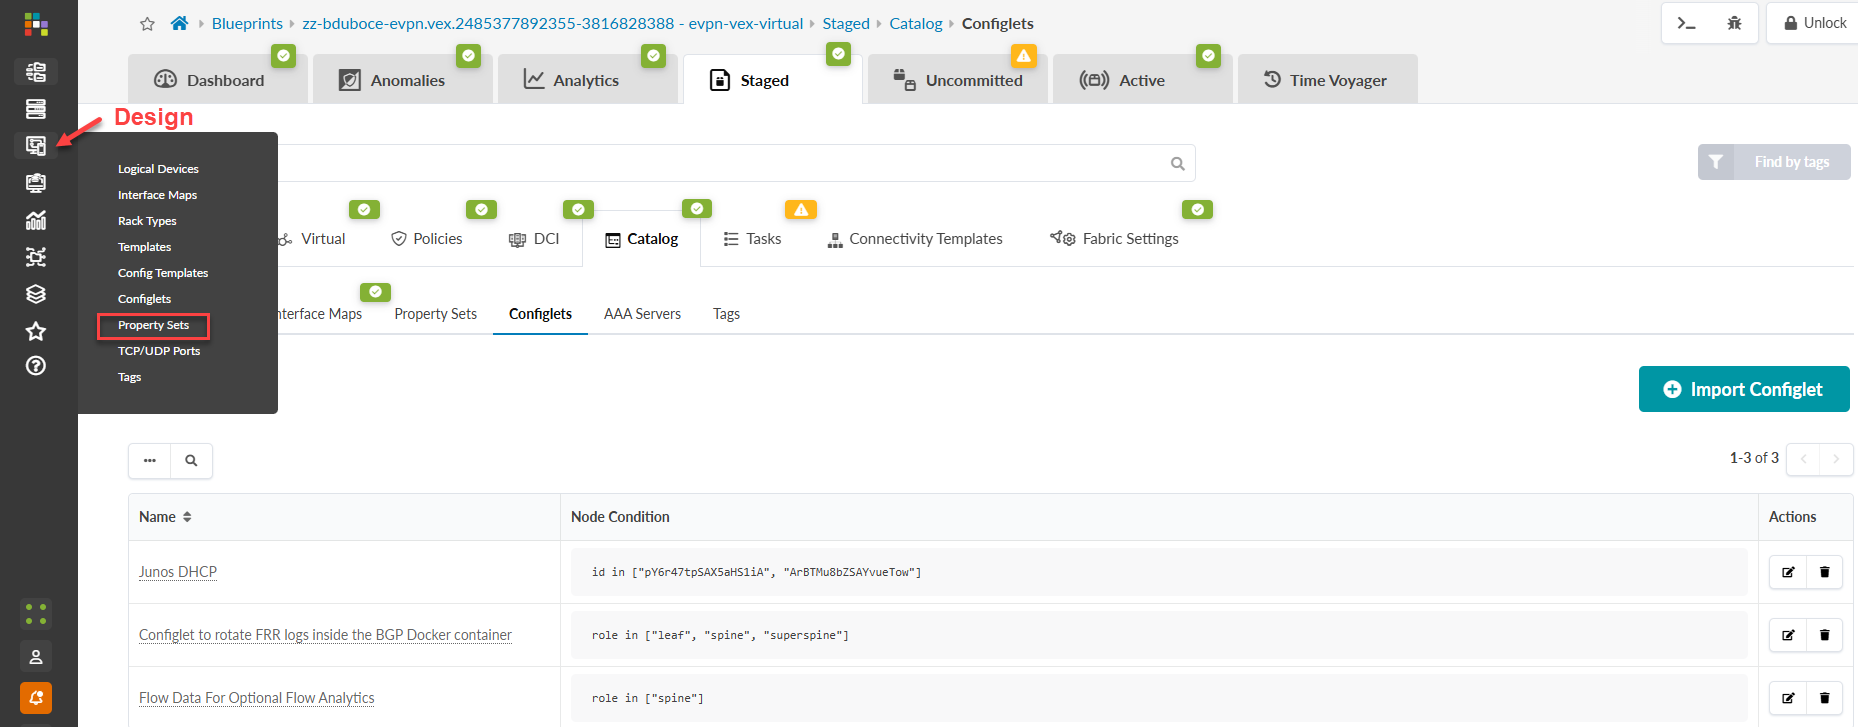Open the table search magnifier button
The width and height of the screenshot is (1858, 727).
click(x=191, y=461)
